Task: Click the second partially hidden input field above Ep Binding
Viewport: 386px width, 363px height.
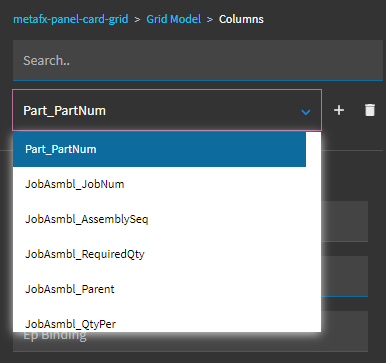Action: tap(345, 276)
